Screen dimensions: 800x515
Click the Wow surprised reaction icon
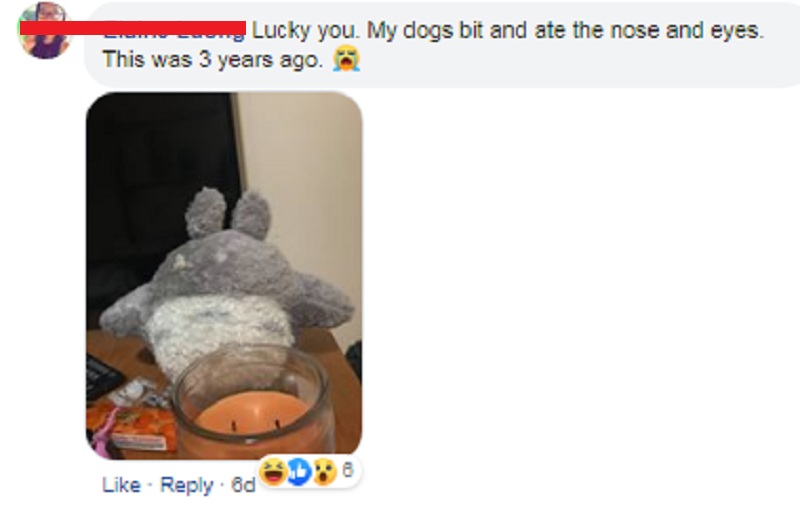(324, 471)
